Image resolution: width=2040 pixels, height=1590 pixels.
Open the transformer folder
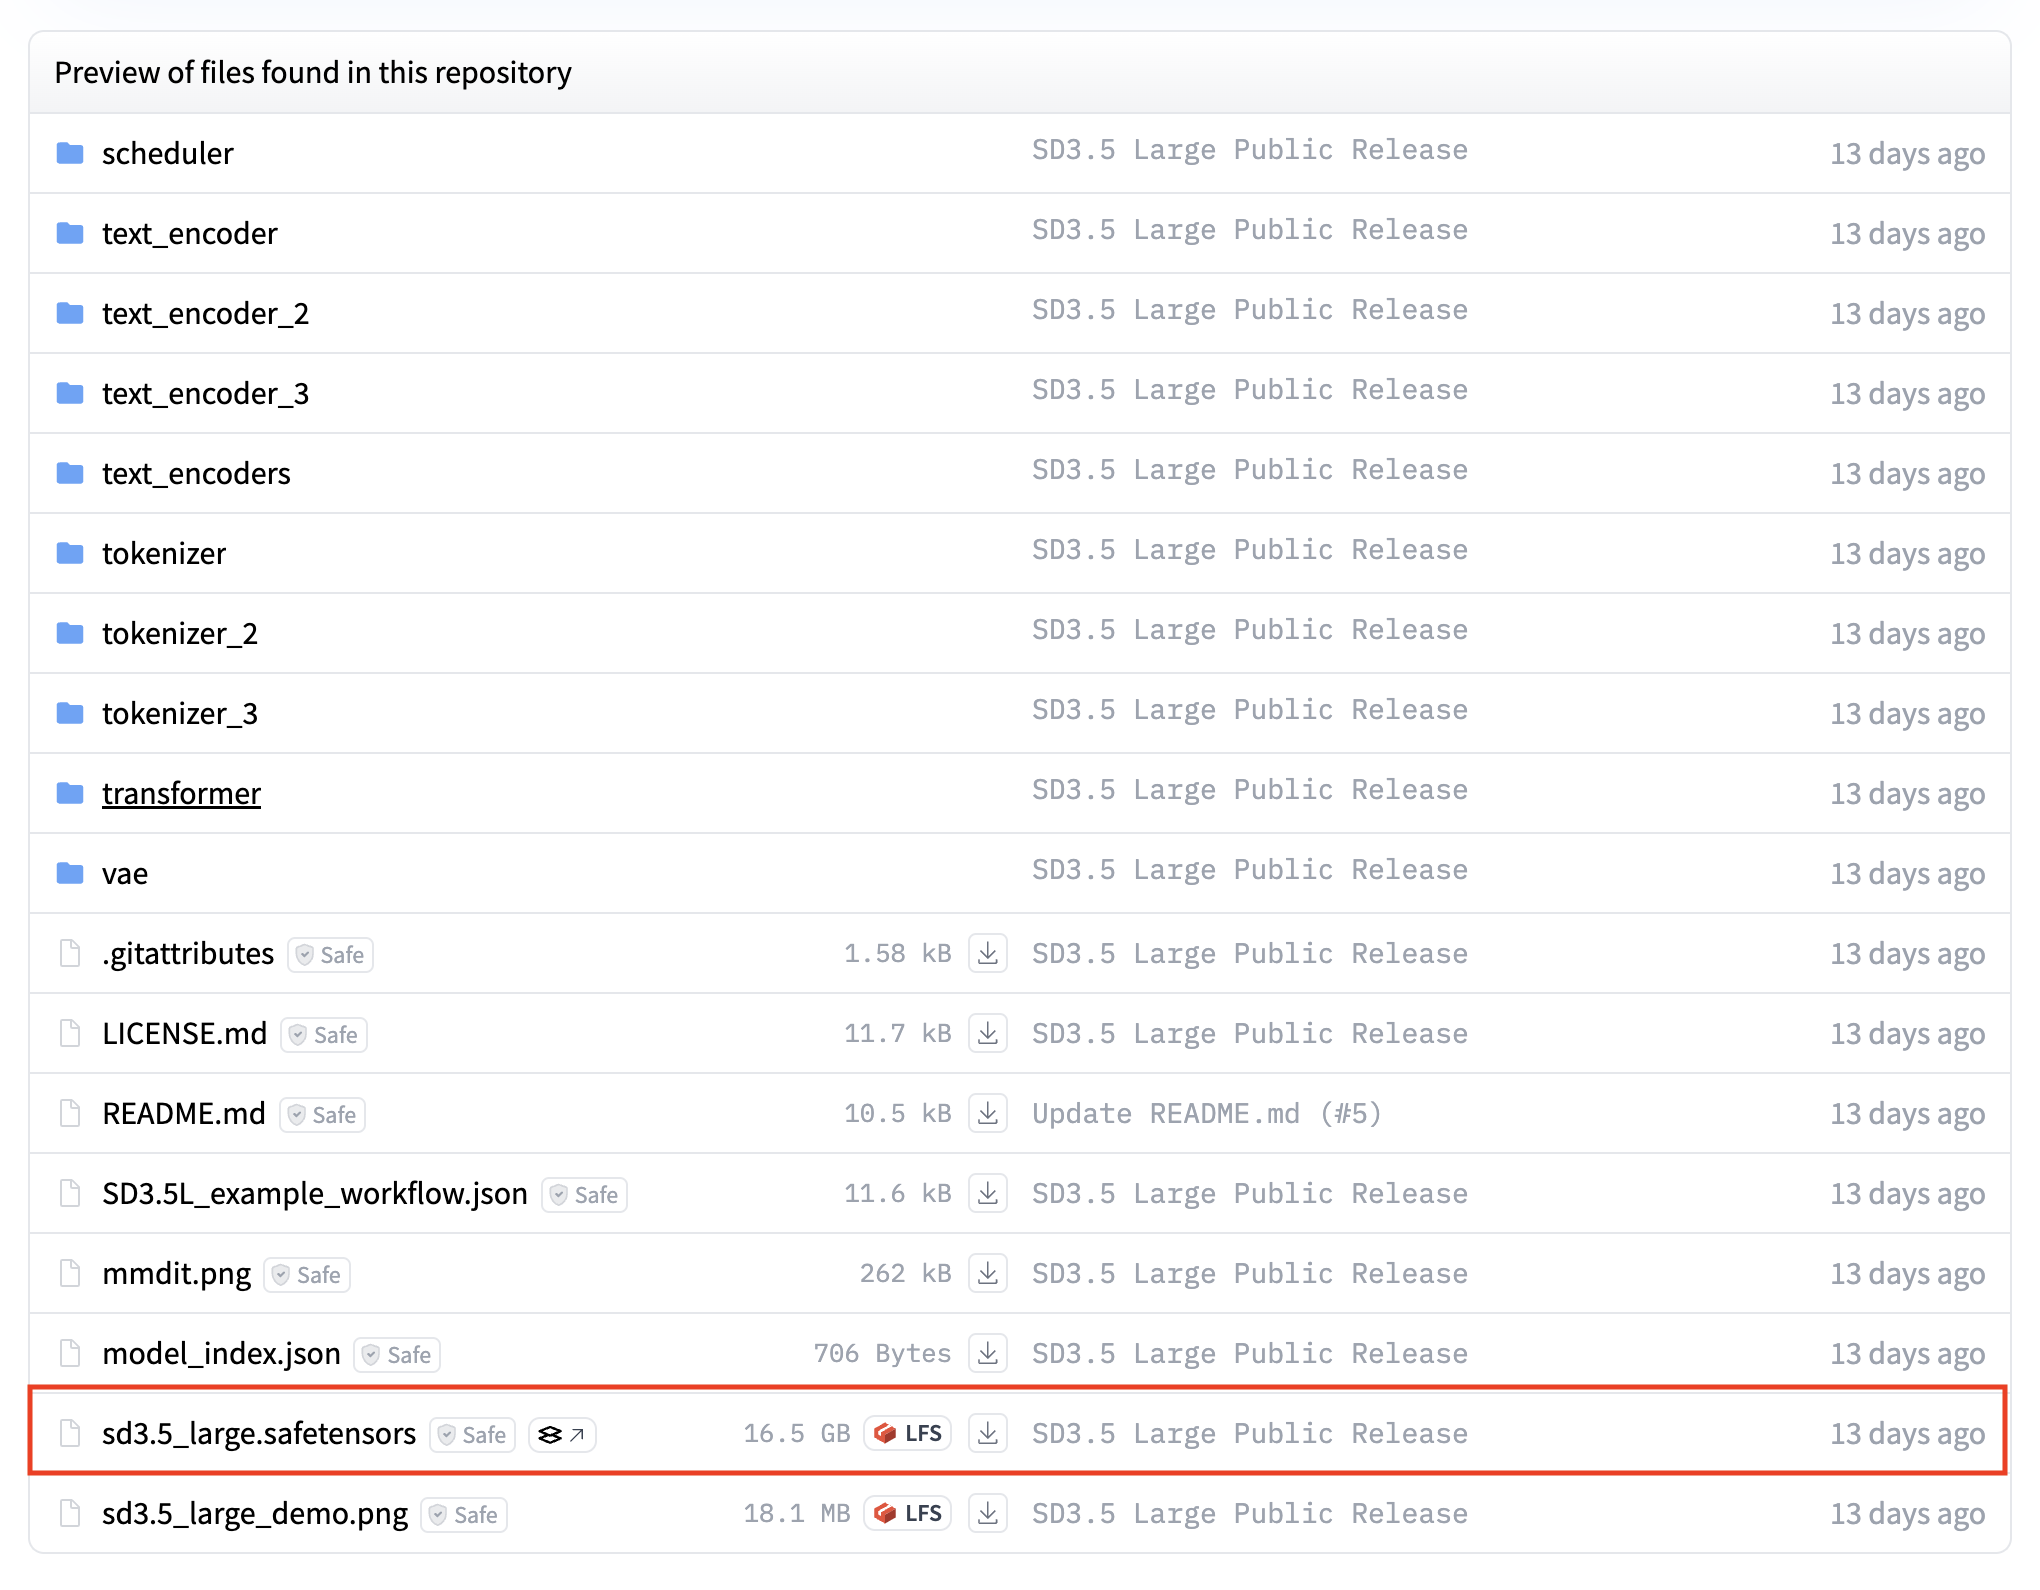coord(181,793)
